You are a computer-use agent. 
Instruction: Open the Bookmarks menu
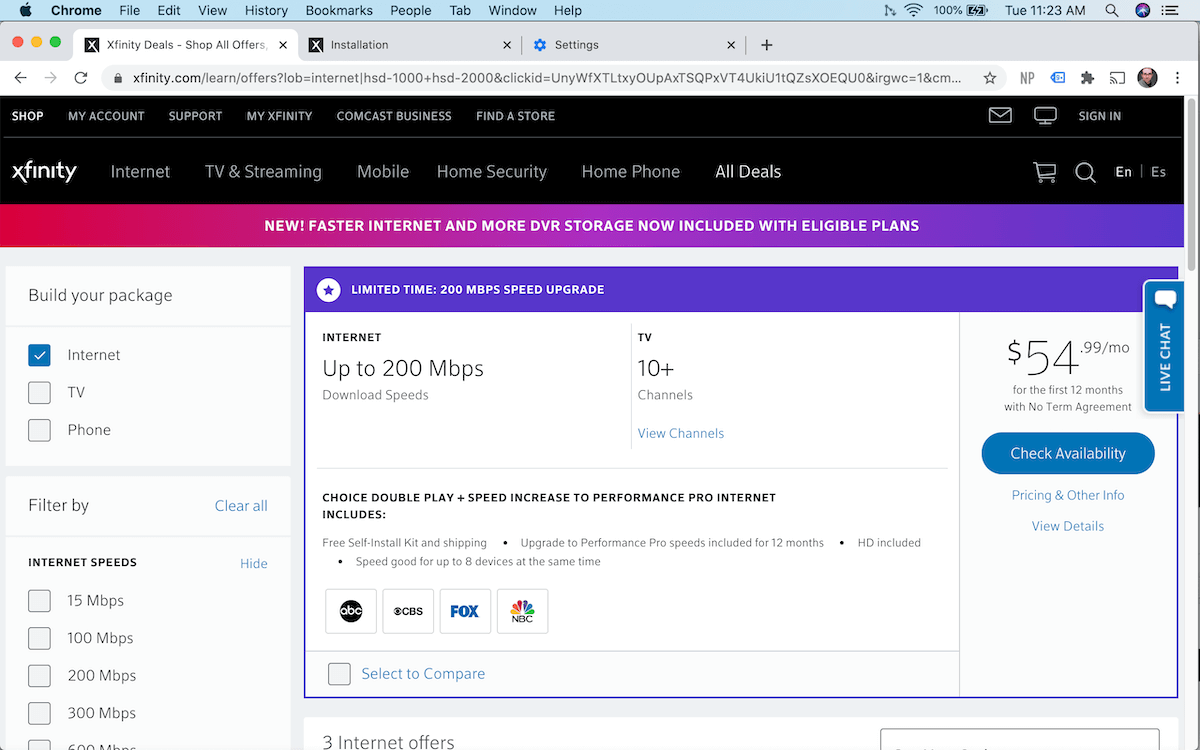click(340, 10)
